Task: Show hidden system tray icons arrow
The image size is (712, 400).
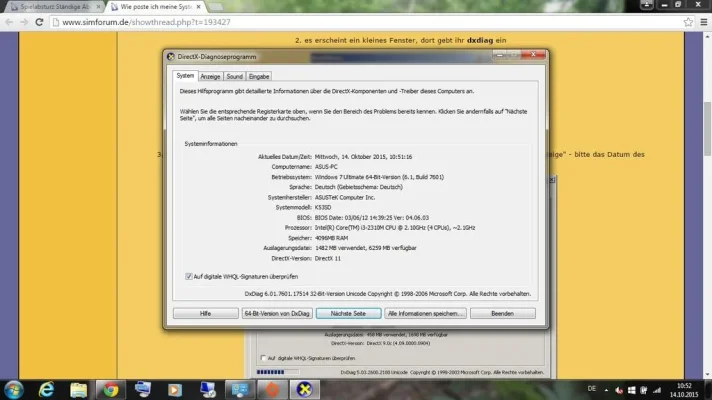Action: [606, 390]
